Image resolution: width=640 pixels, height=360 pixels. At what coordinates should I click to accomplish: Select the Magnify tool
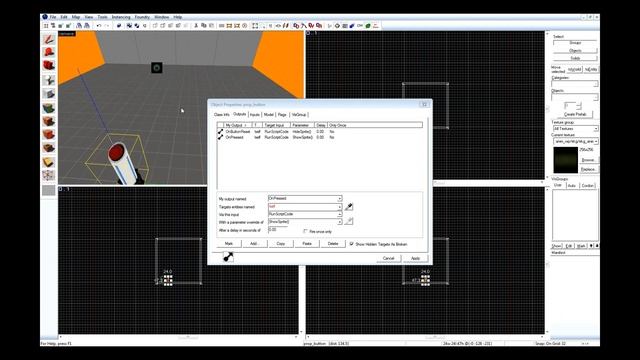[x=49, y=52]
